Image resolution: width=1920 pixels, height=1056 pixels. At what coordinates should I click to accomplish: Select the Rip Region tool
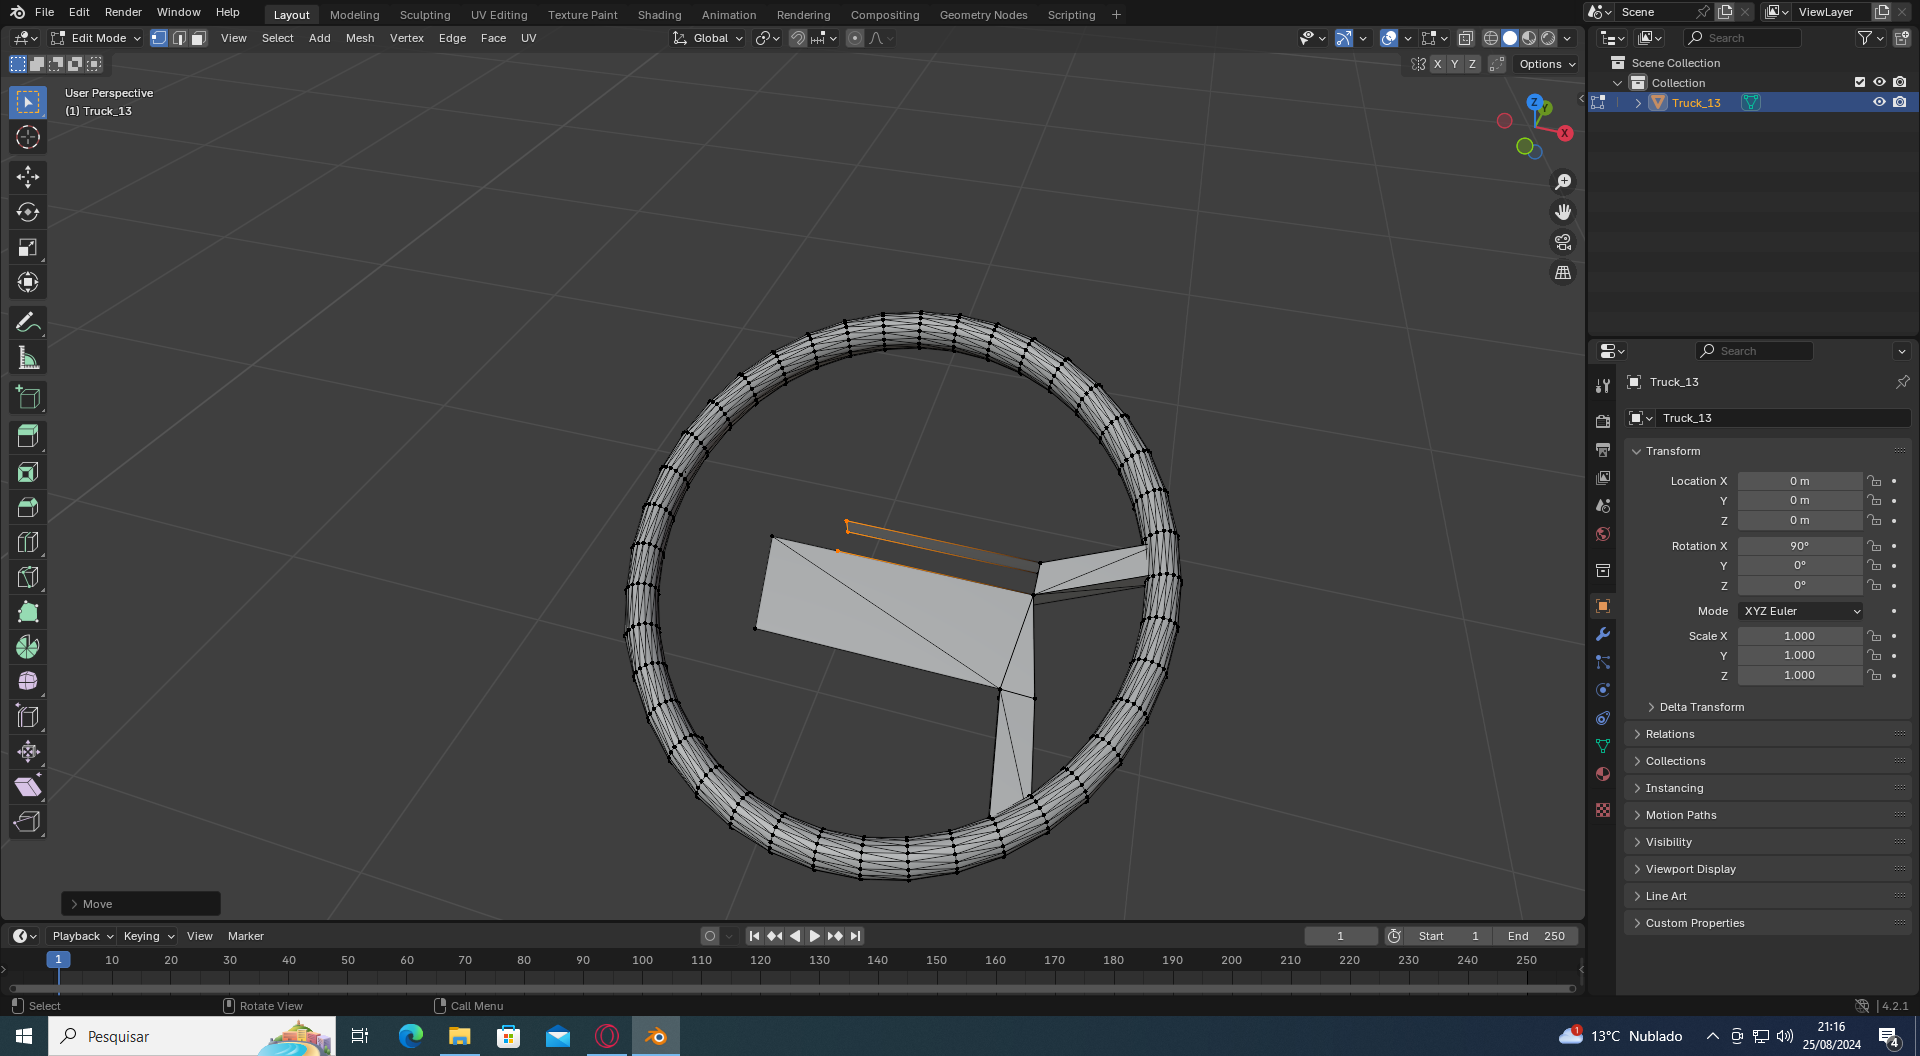pyautogui.click(x=28, y=821)
